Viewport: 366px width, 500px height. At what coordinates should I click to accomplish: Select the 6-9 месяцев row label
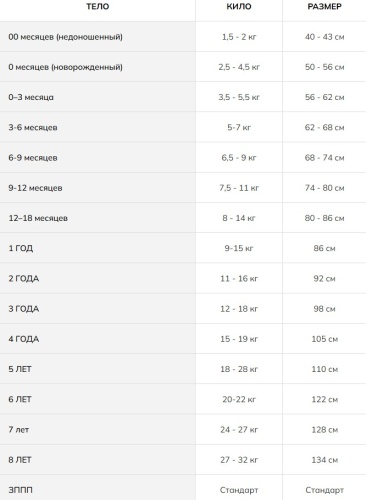pyautogui.click(x=33, y=158)
